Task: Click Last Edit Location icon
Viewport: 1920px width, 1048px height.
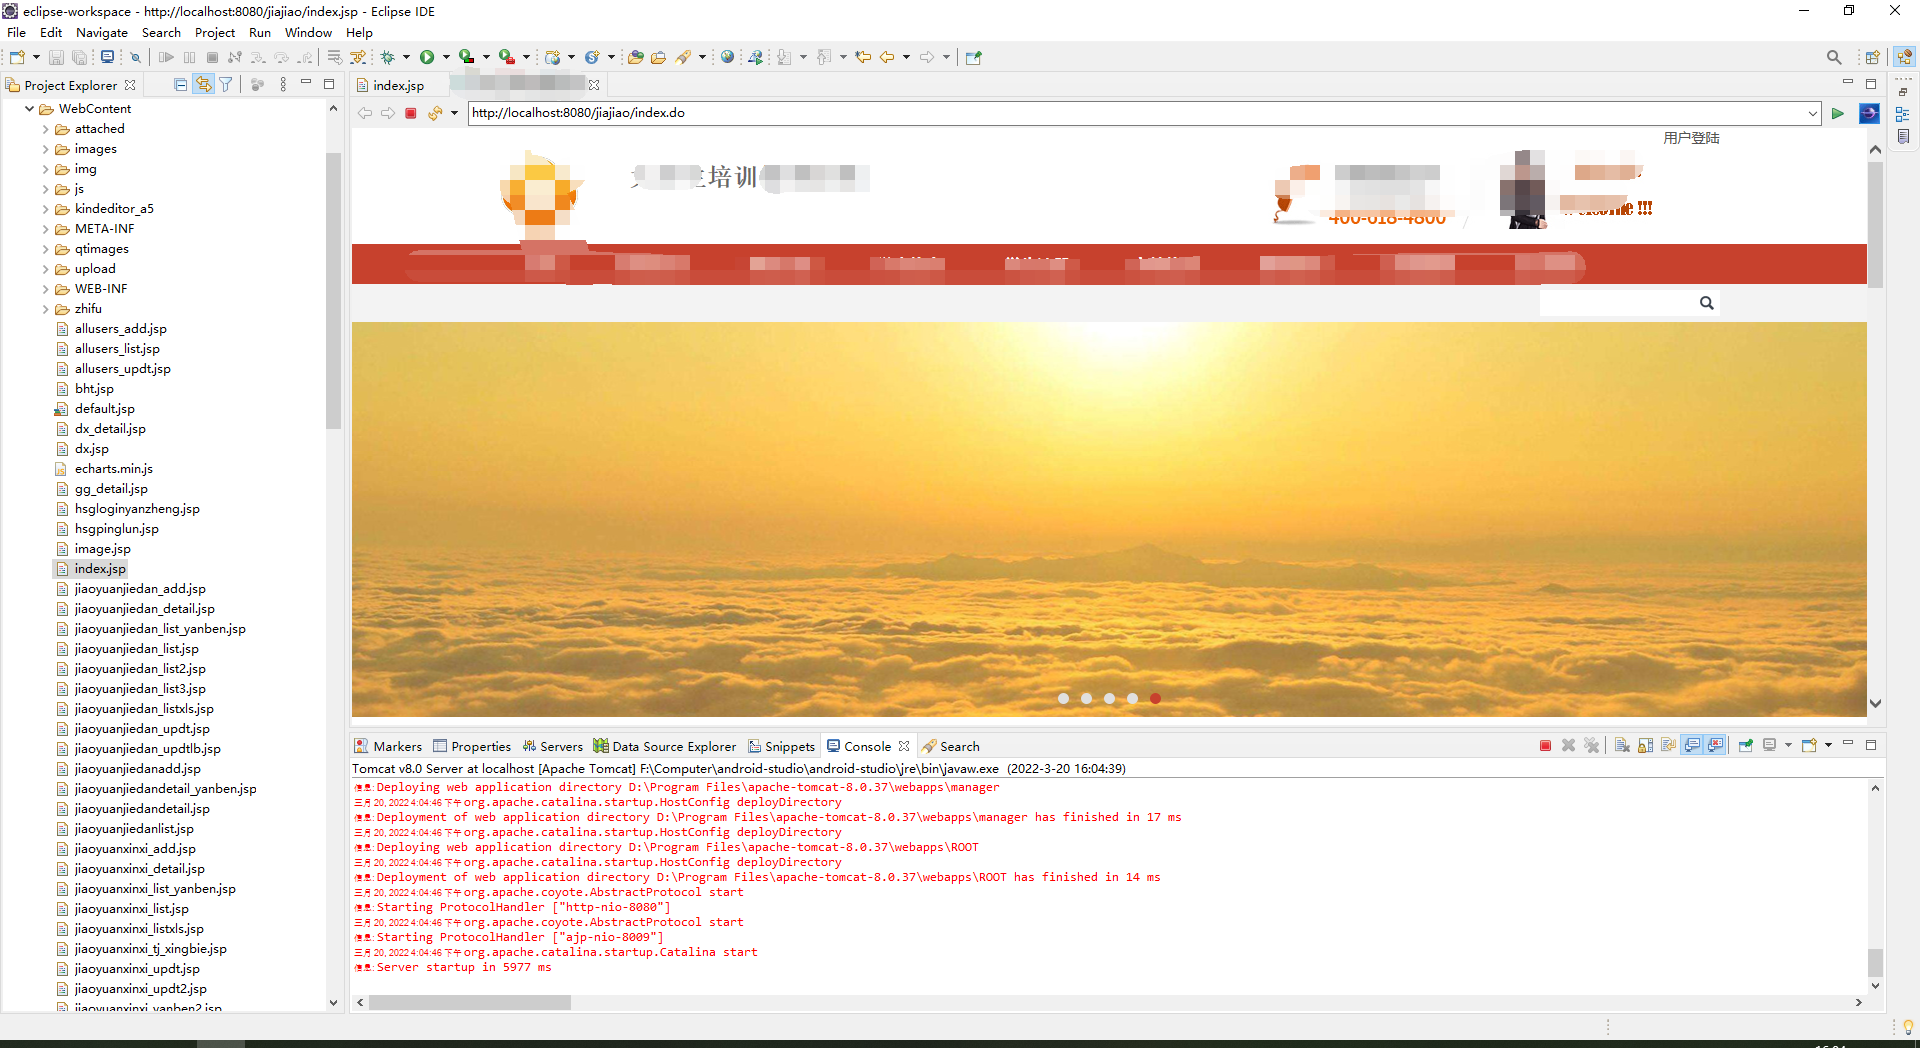Action: 863,57
